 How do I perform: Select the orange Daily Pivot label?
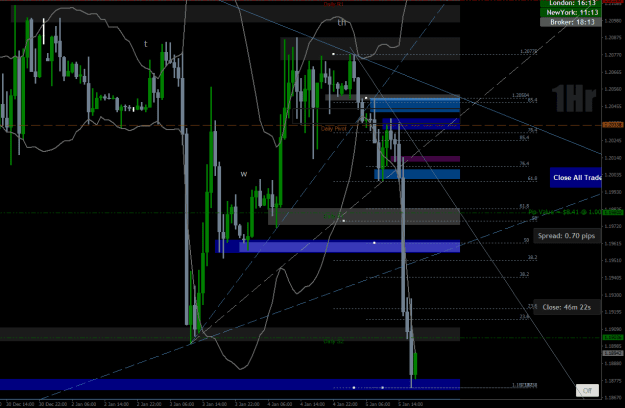(x=334, y=129)
